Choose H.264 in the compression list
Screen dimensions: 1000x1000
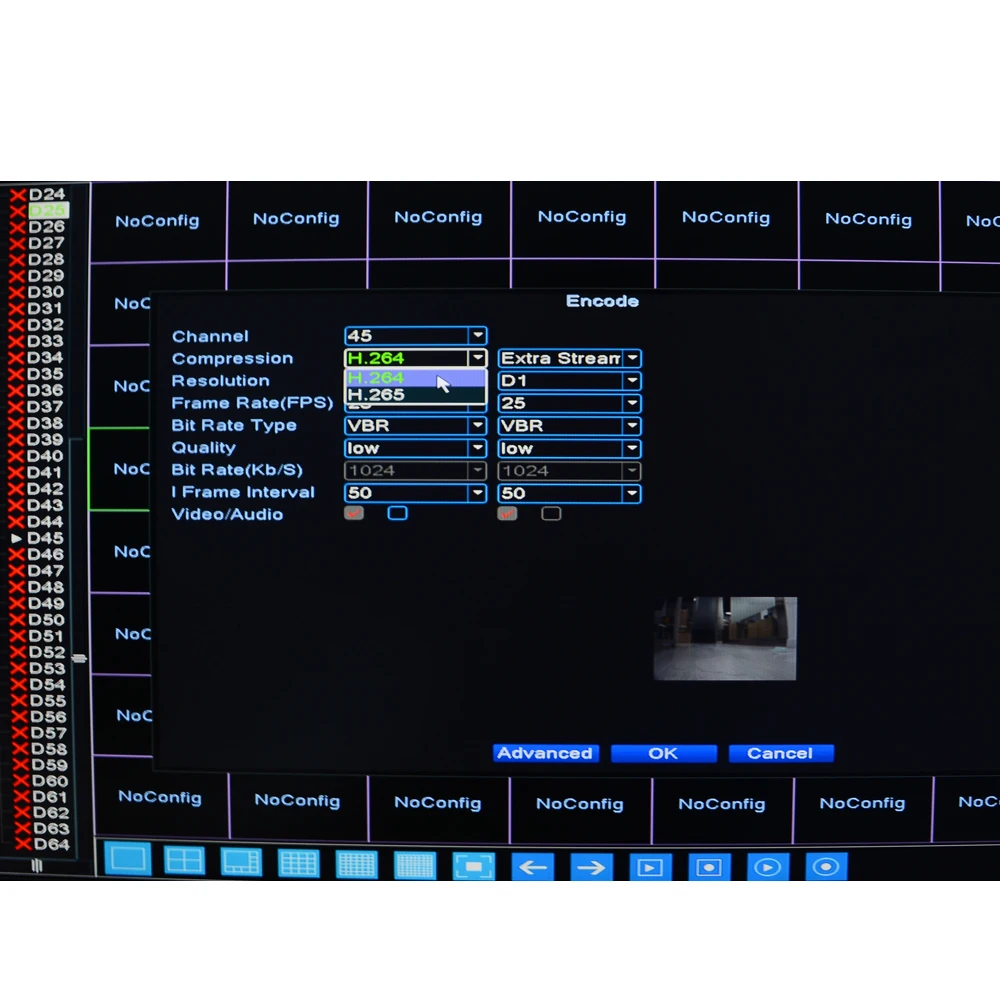pos(415,378)
